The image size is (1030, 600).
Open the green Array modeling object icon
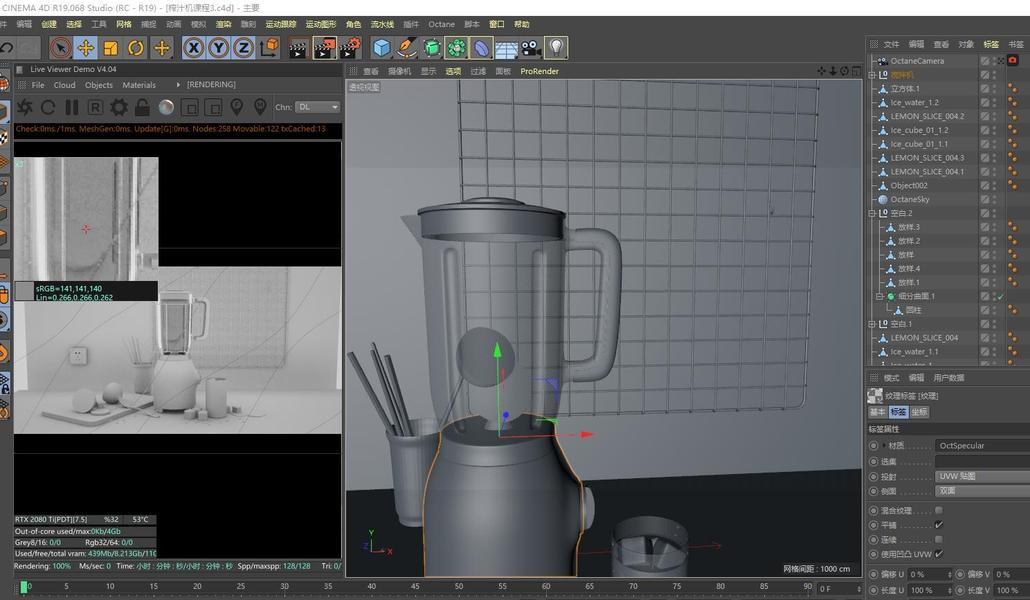457,48
